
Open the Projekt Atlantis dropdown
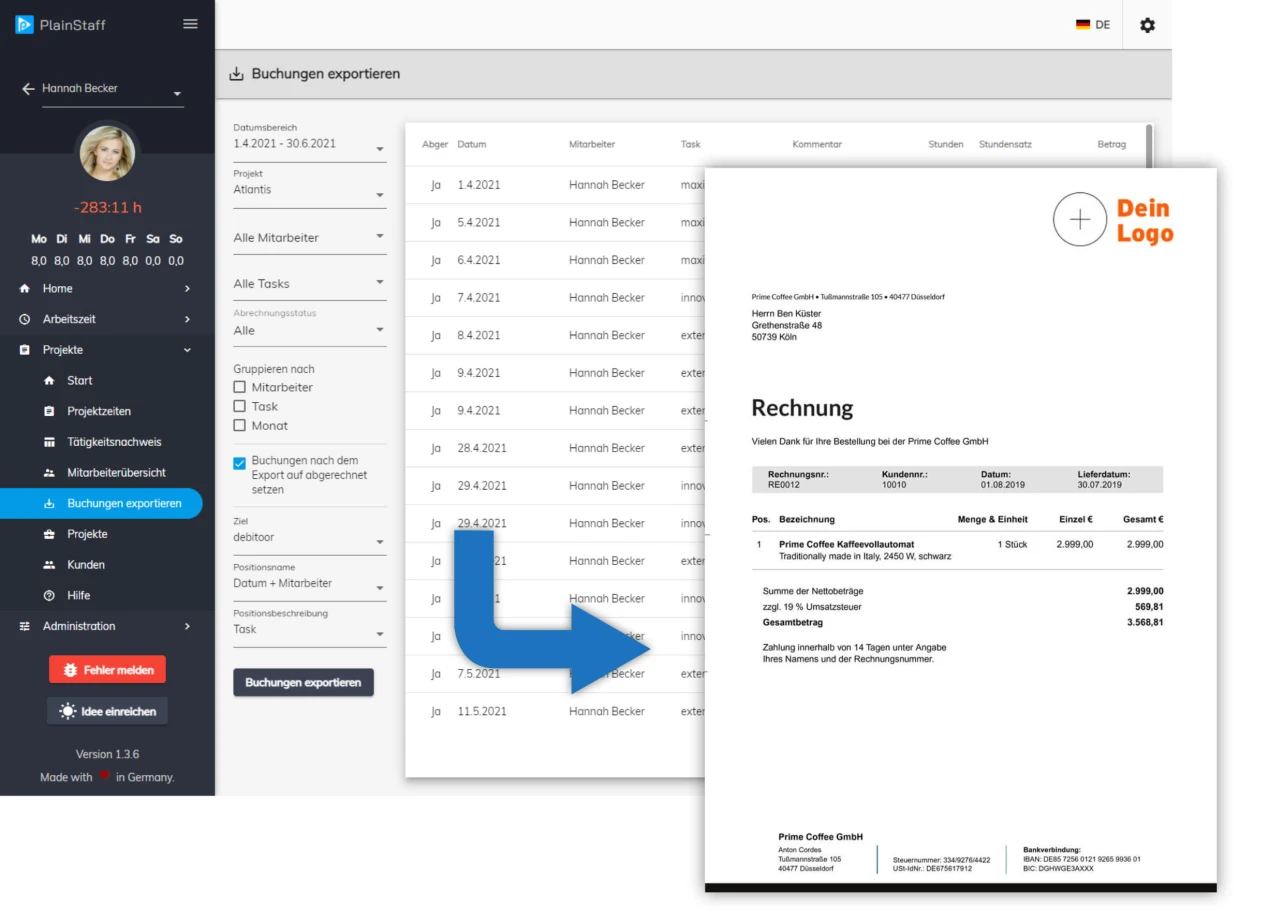point(310,187)
